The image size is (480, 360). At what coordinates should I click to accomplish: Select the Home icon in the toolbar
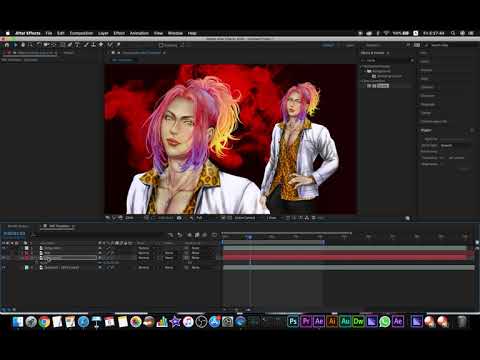(x=7, y=45)
